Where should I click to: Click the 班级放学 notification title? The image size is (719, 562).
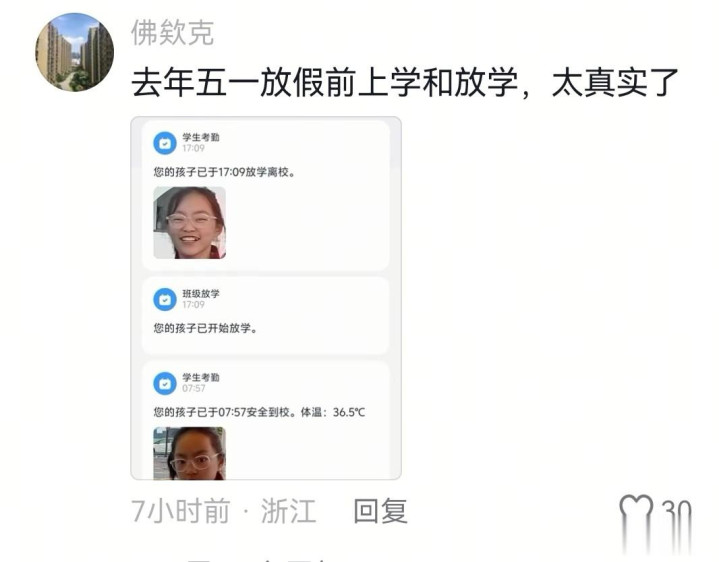[x=201, y=293]
